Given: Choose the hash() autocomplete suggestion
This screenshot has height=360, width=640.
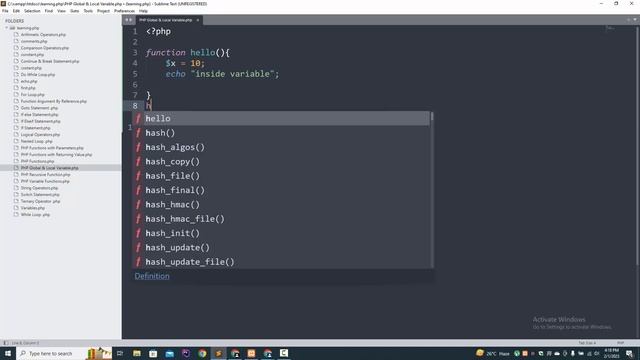Looking at the screenshot, I should tap(282, 133).
